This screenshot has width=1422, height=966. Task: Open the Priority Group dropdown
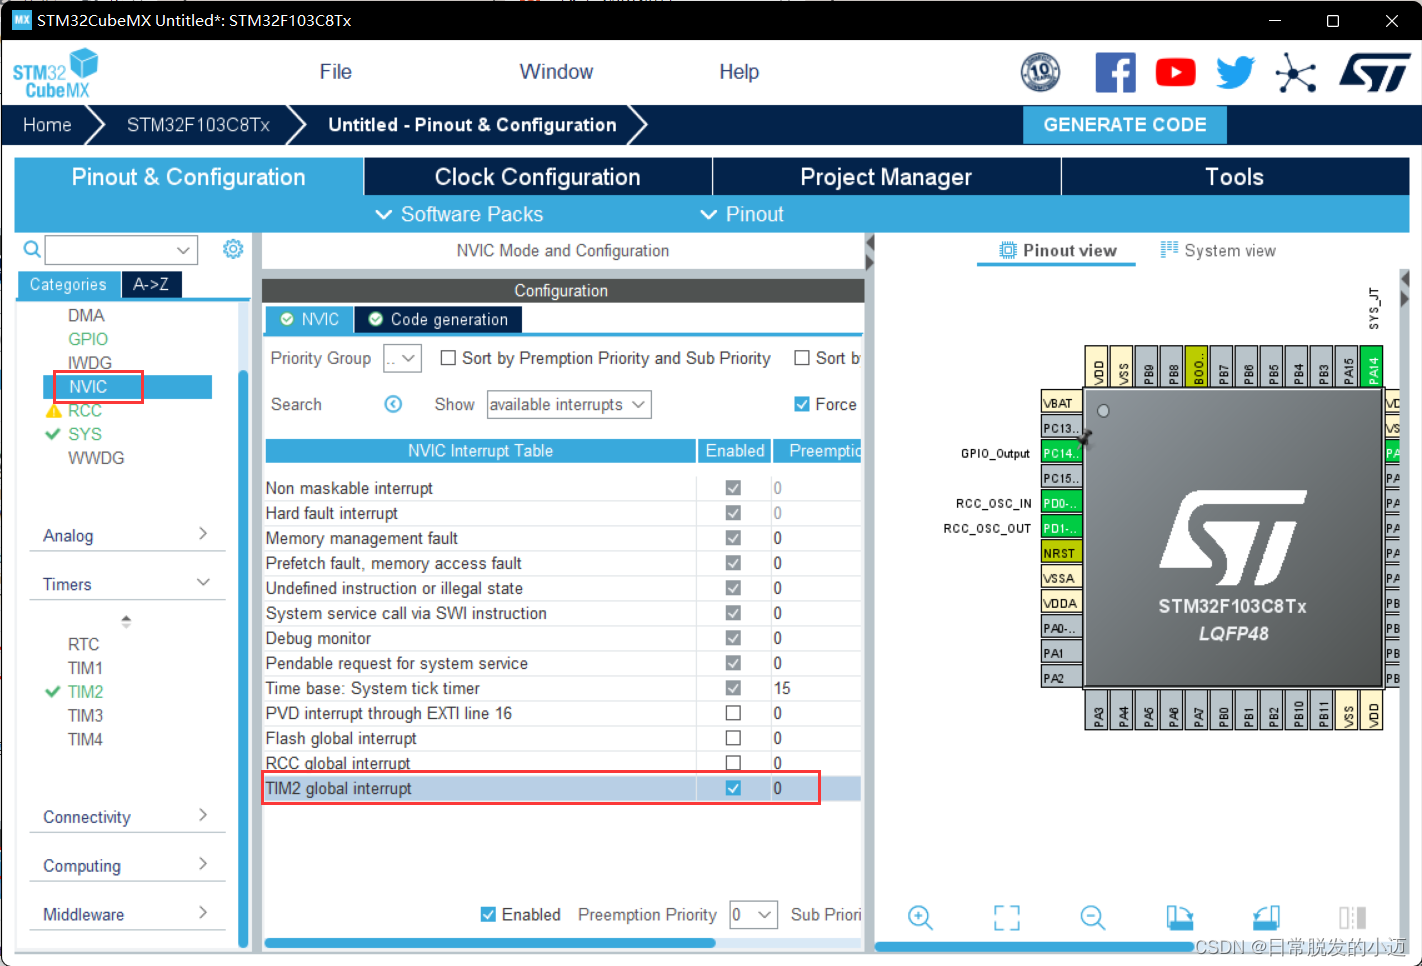[x=402, y=358]
